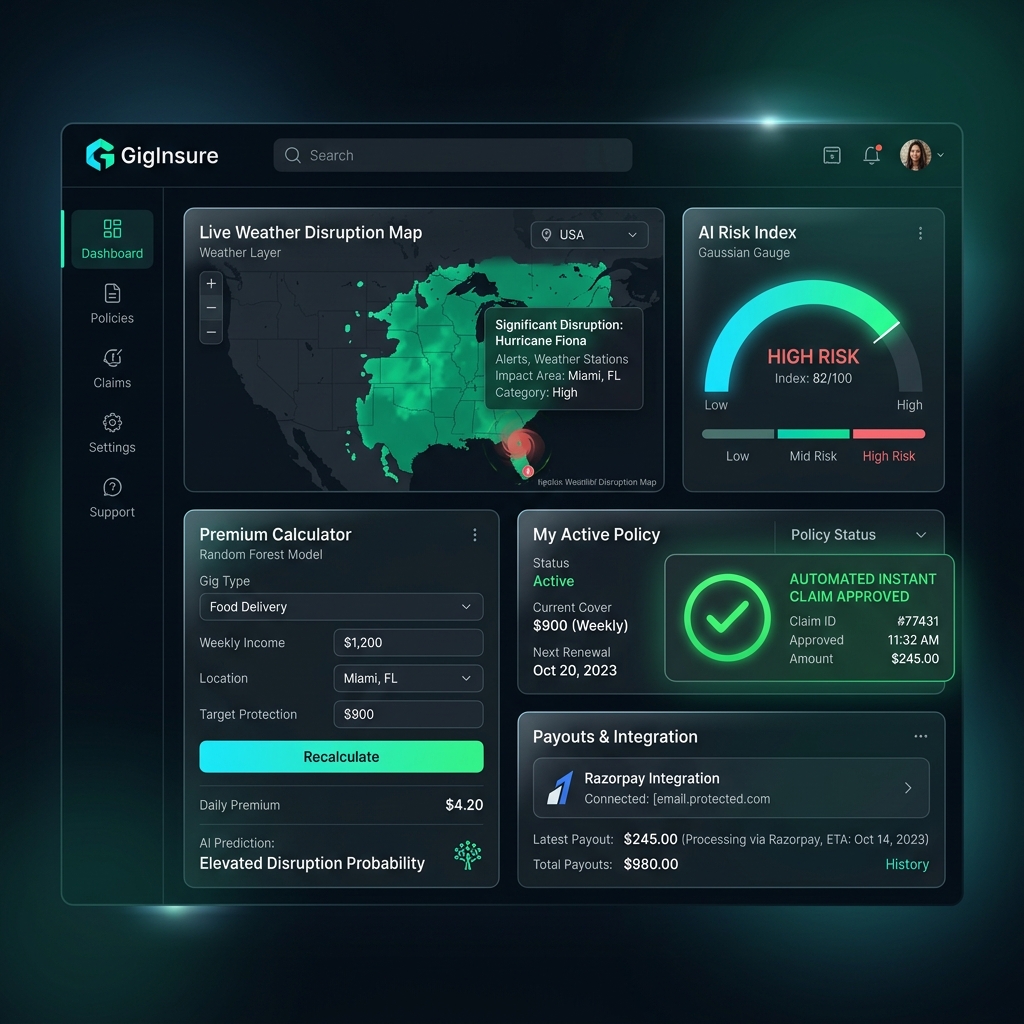The image size is (1024, 1024).
Task: Click the location pin icon in USA selector
Action: pyautogui.click(x=547, y=234)
